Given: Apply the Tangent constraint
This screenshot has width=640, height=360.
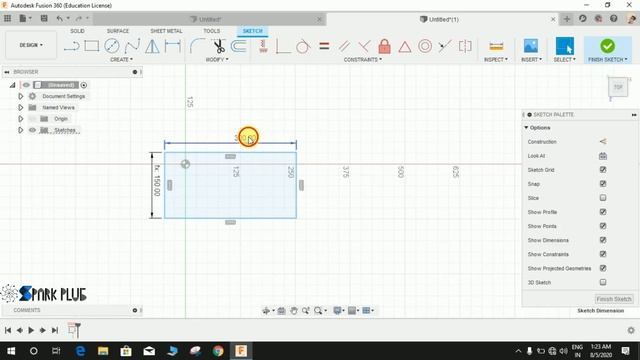Looking at the screenshot, I should point(303,46).
